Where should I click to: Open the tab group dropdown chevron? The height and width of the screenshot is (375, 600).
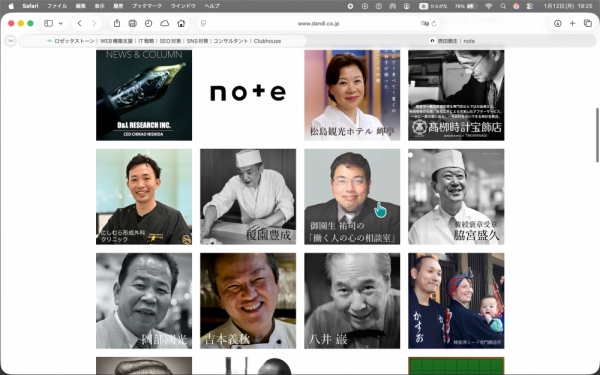pyautogui.click(x=60, y=23)
